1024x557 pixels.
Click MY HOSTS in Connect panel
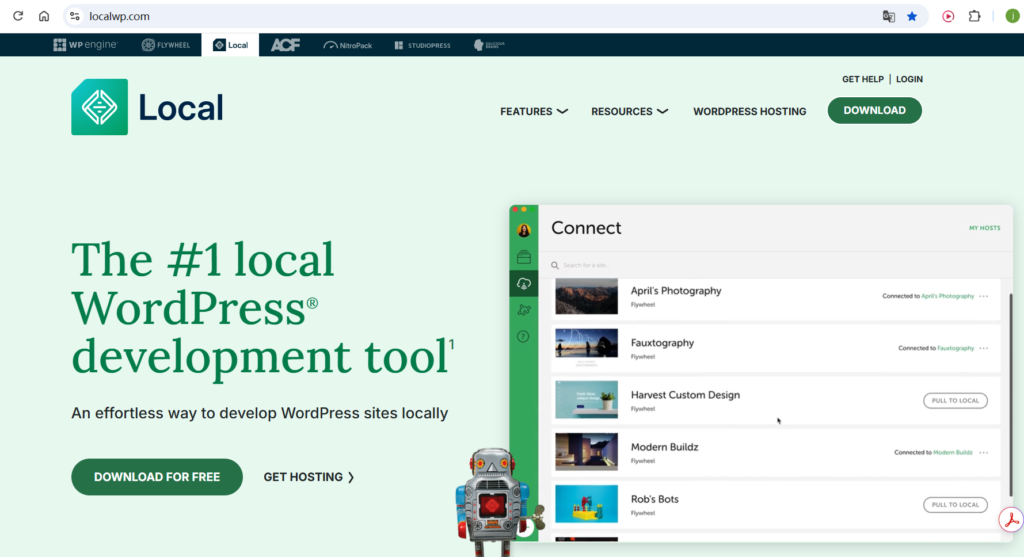(984, 228)
